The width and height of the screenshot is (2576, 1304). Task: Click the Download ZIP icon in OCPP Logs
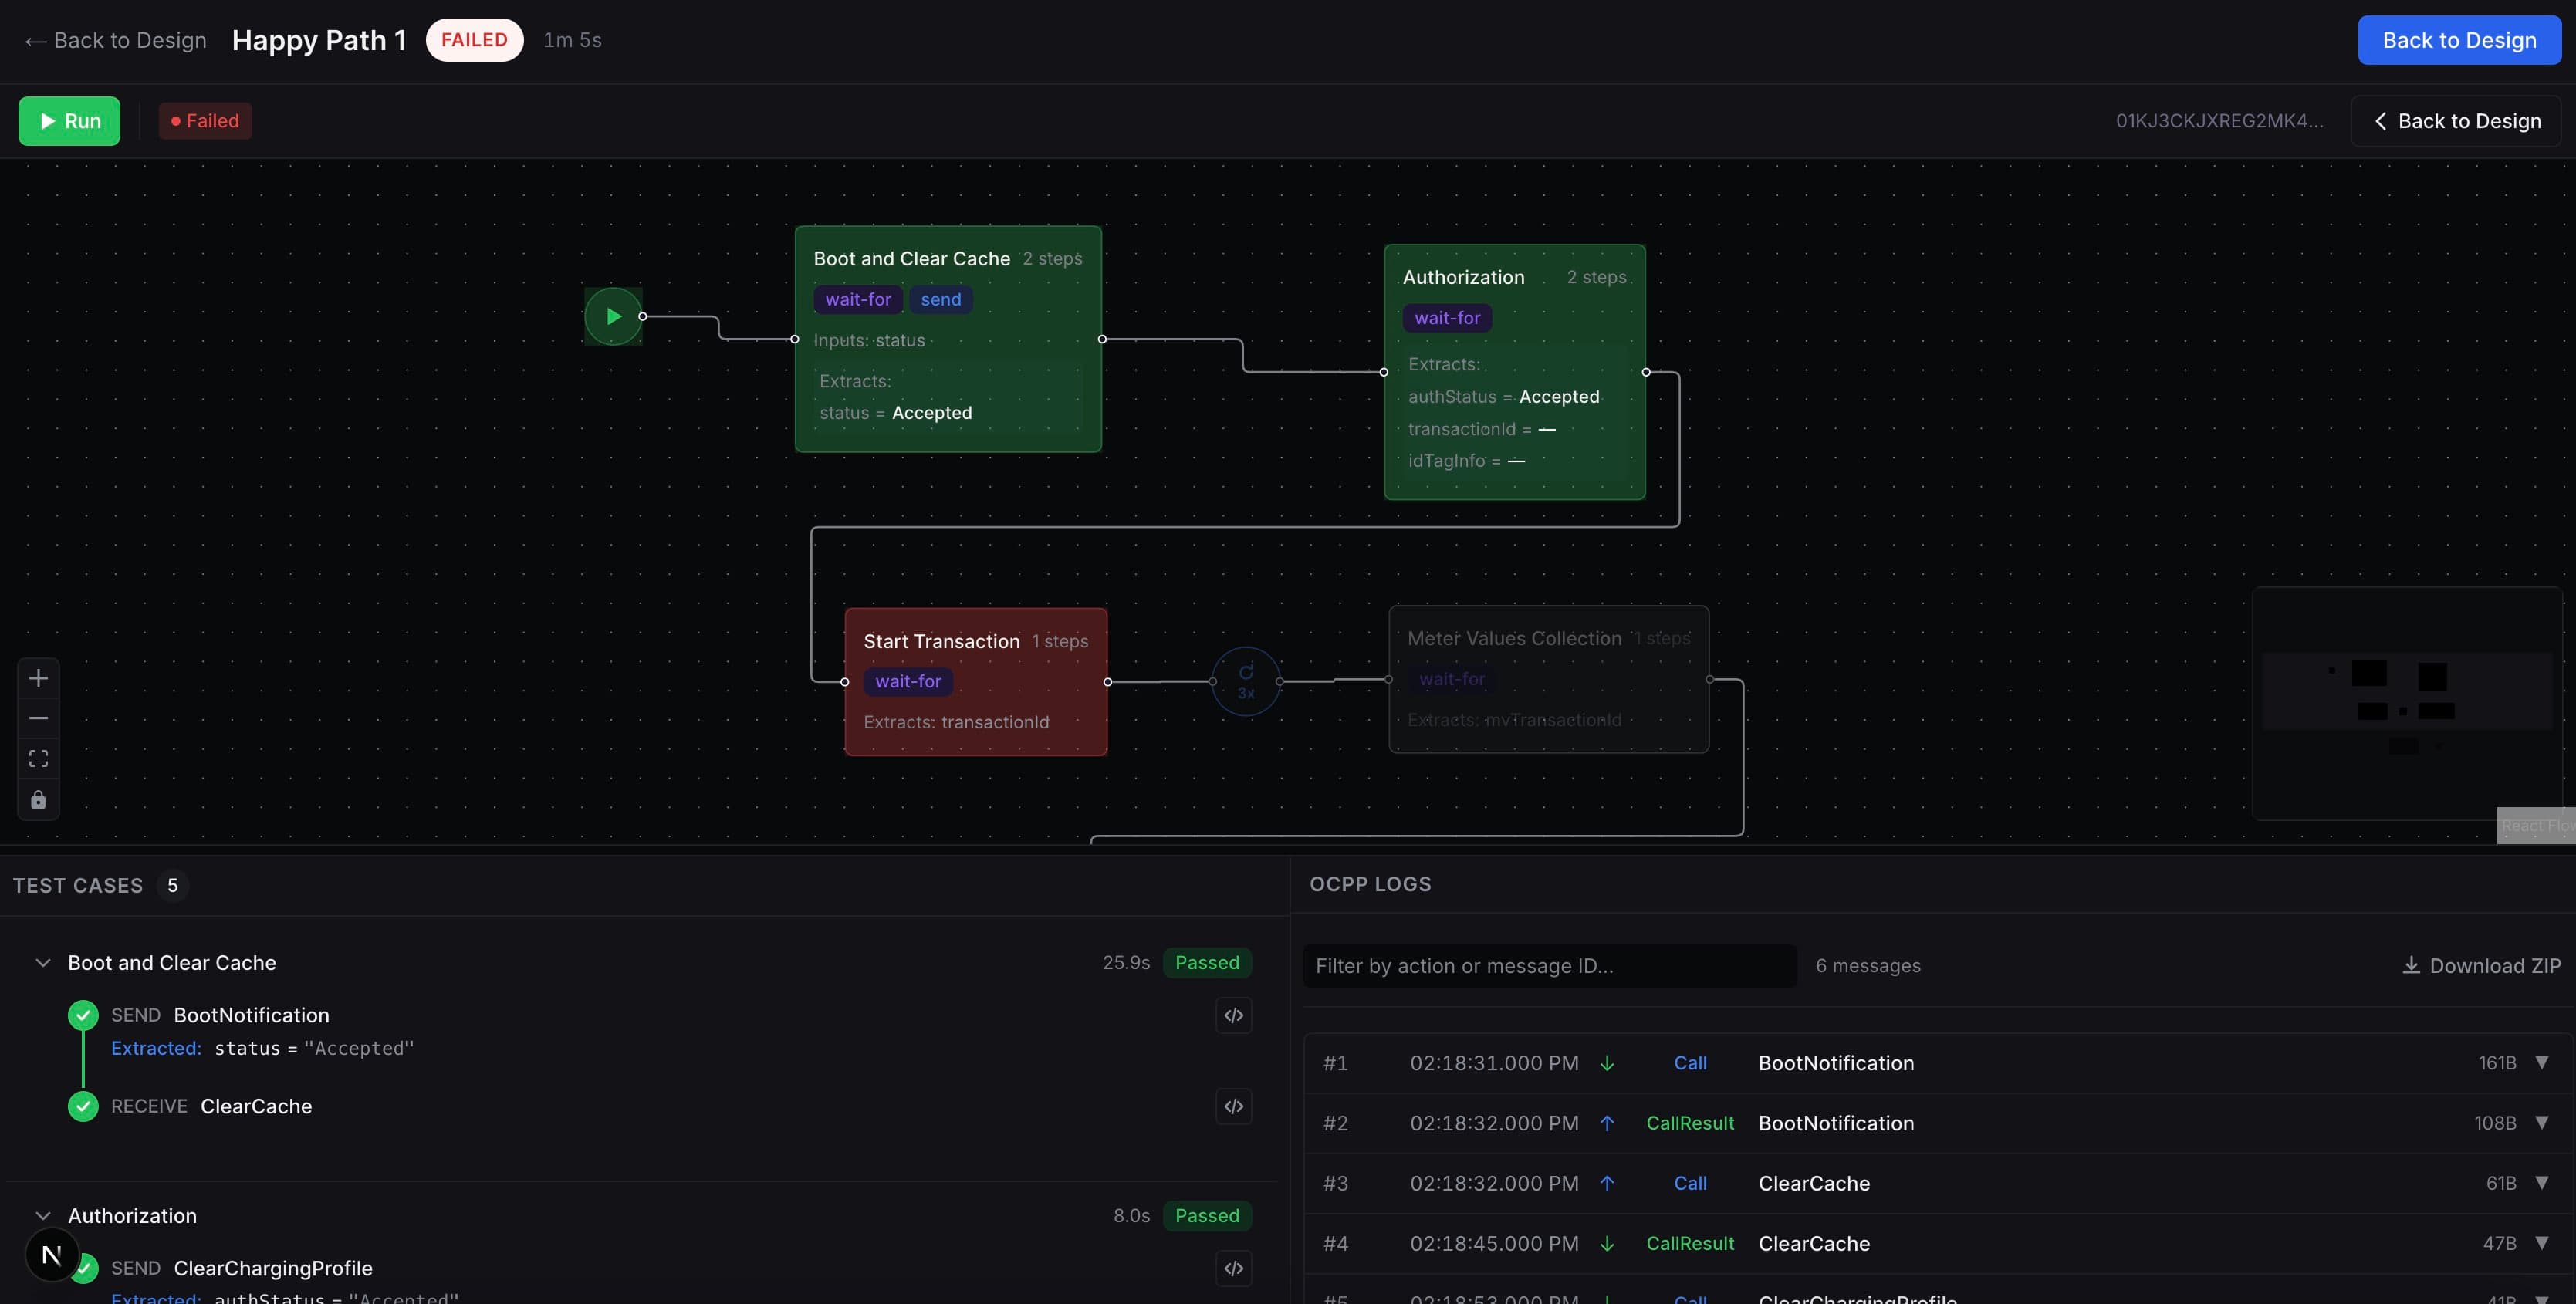pos(2411,965)
